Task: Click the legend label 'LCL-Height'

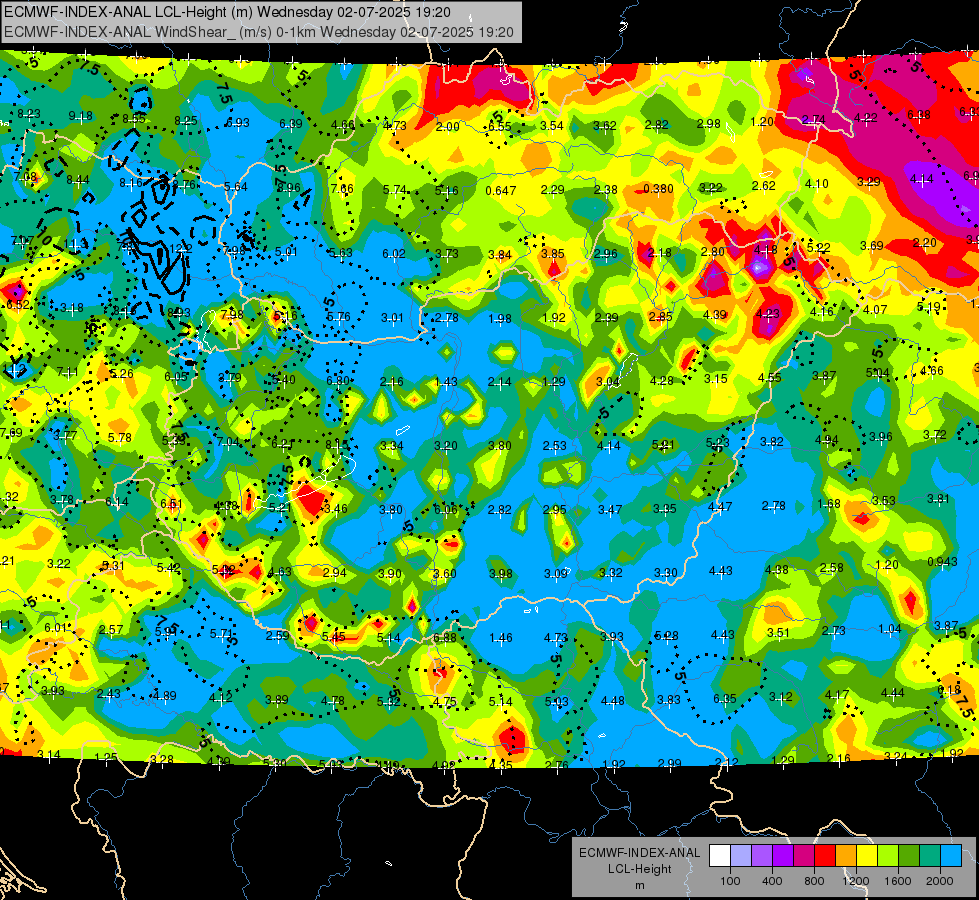Action: (640, 869)
